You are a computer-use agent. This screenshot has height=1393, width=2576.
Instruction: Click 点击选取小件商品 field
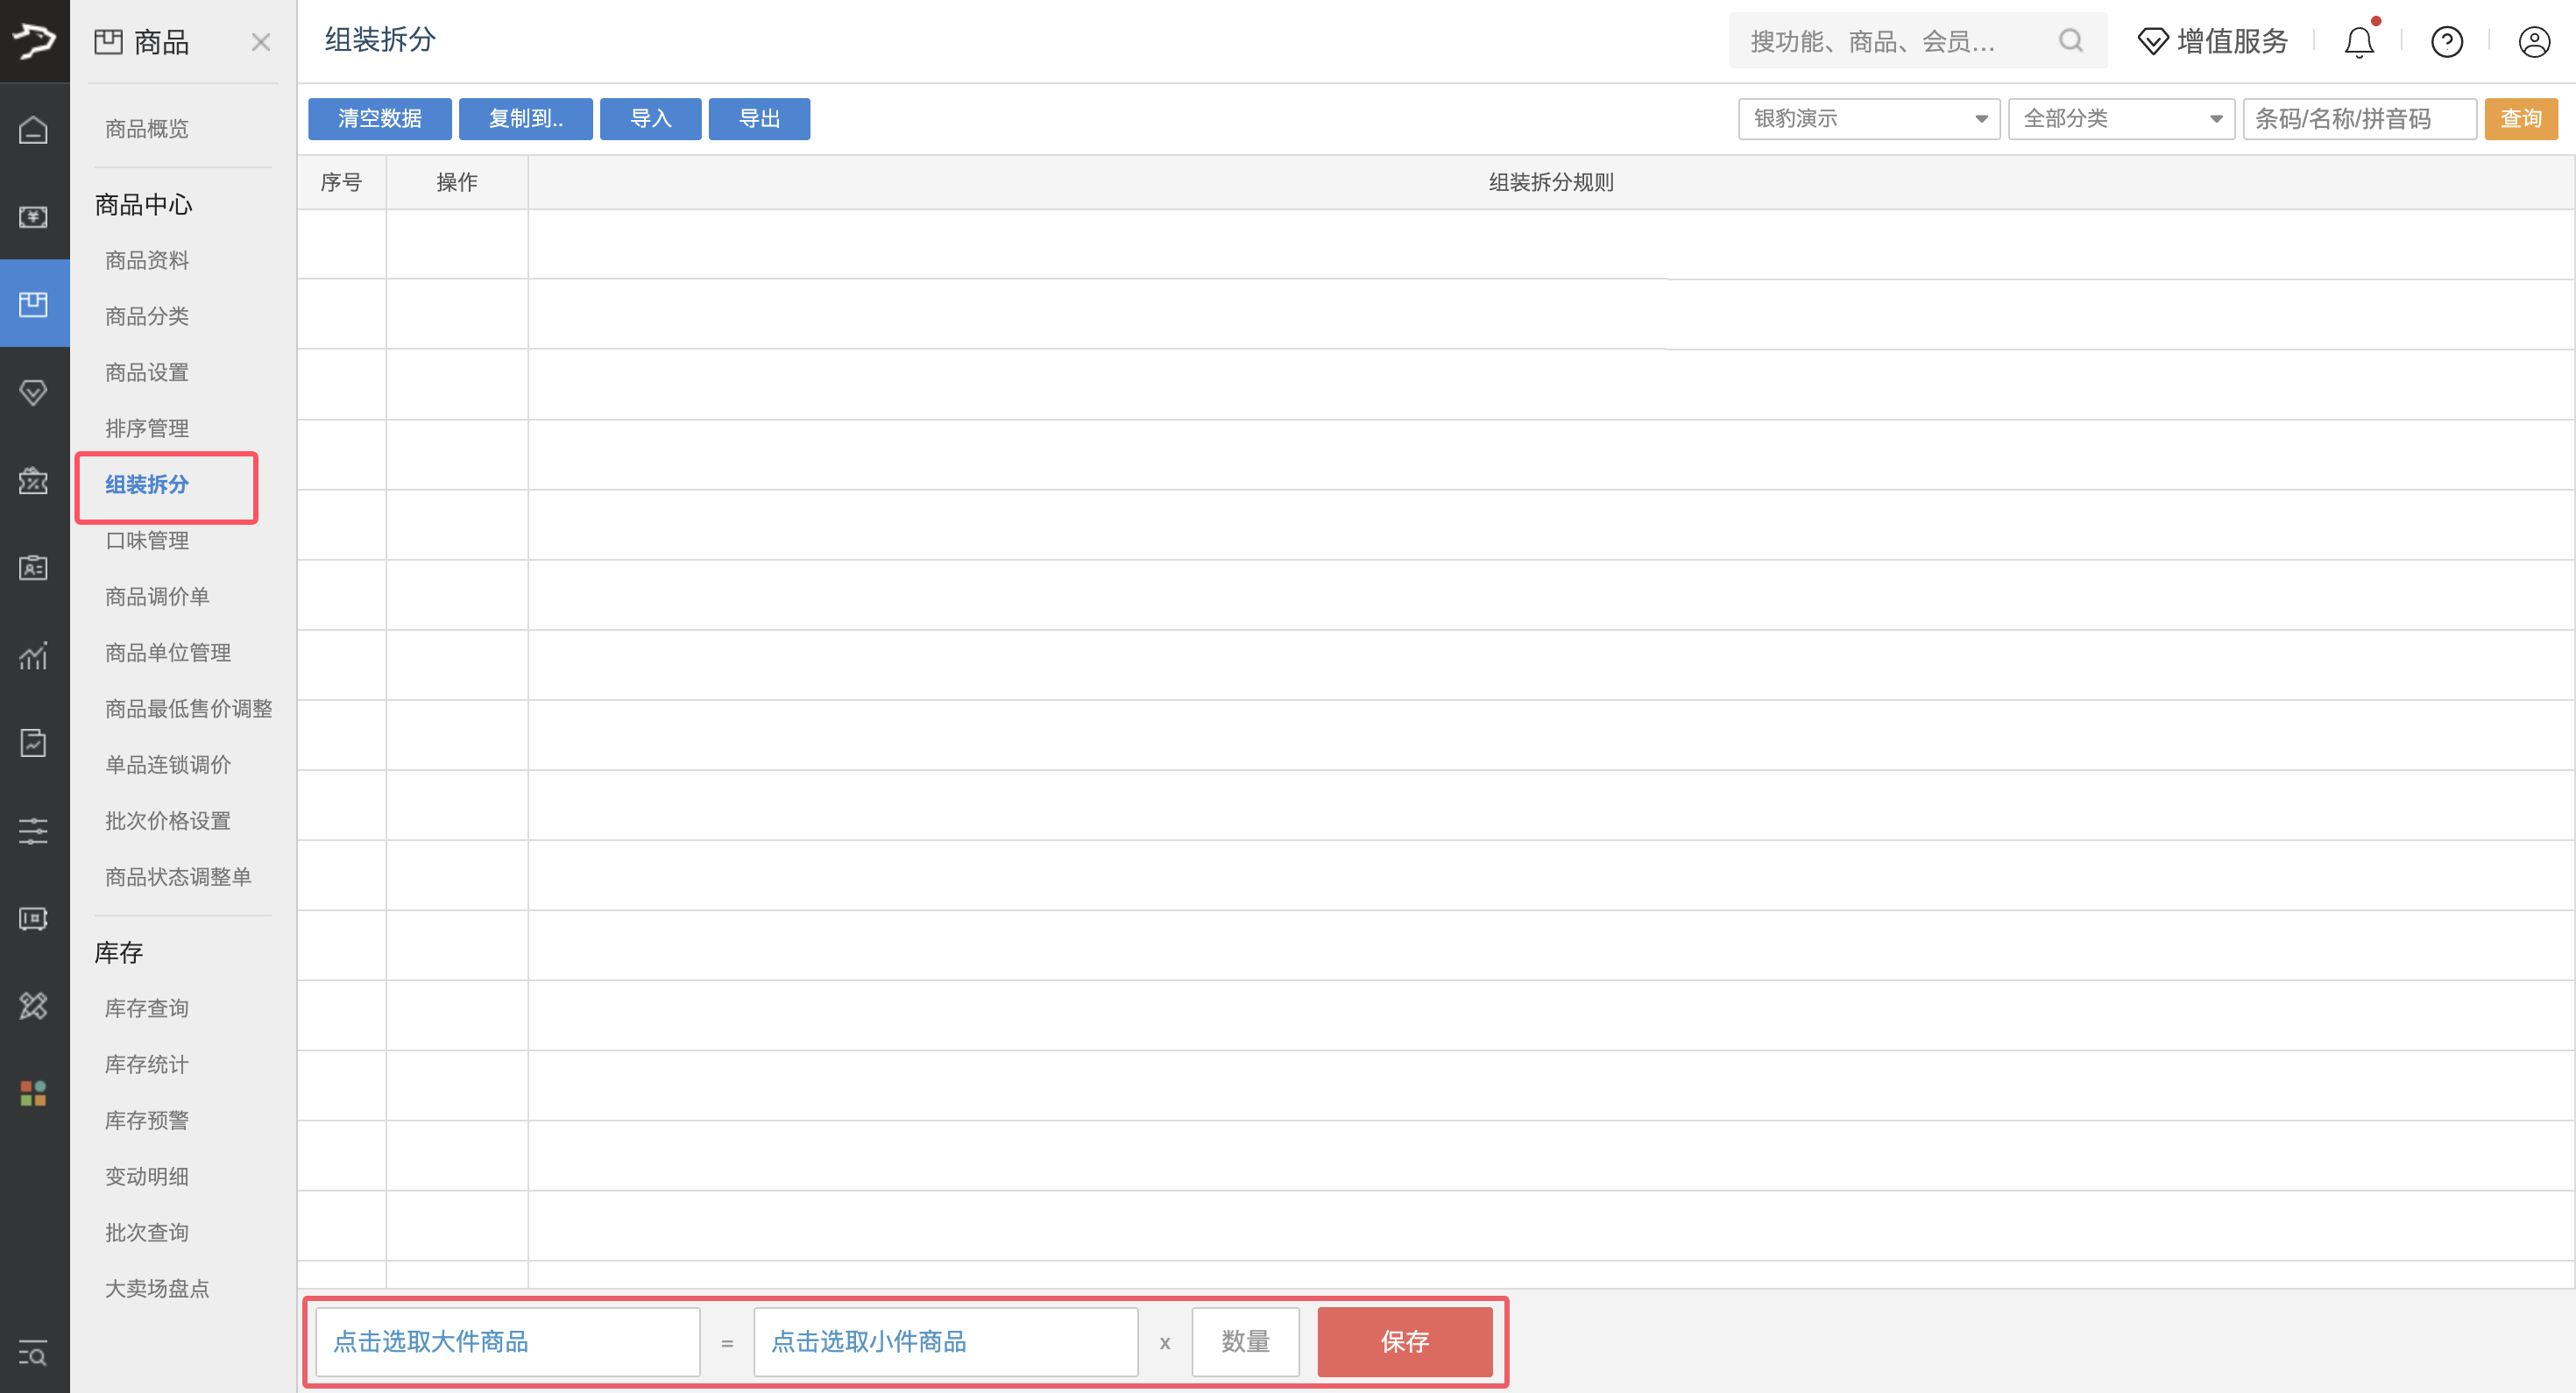946,1342
